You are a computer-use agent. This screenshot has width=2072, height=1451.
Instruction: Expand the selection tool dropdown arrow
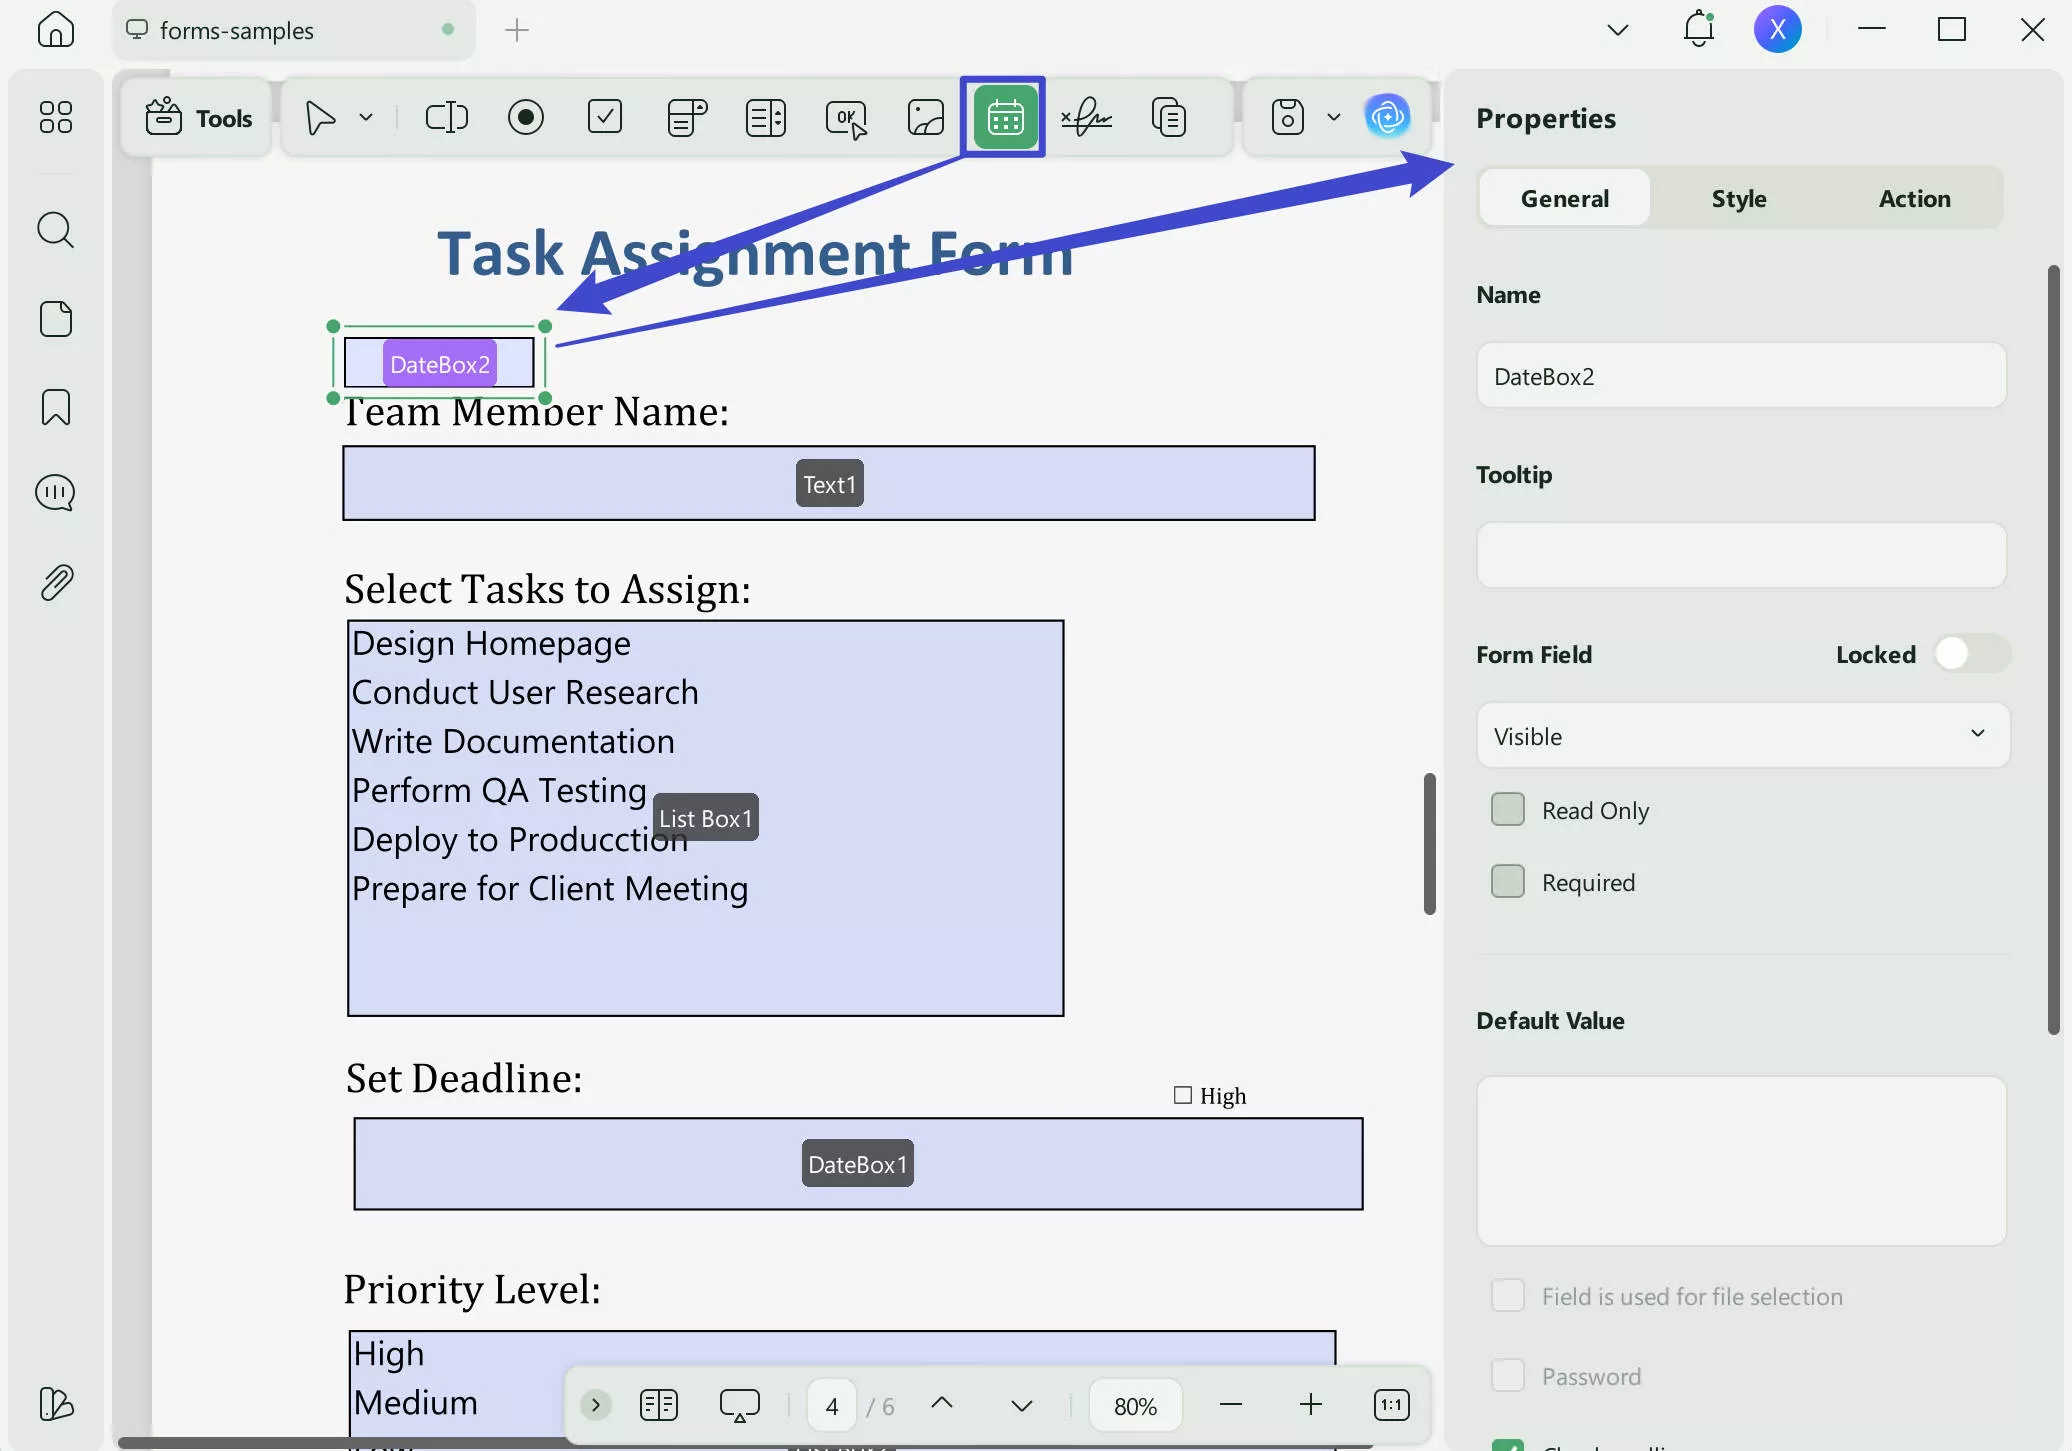point(366,117)
